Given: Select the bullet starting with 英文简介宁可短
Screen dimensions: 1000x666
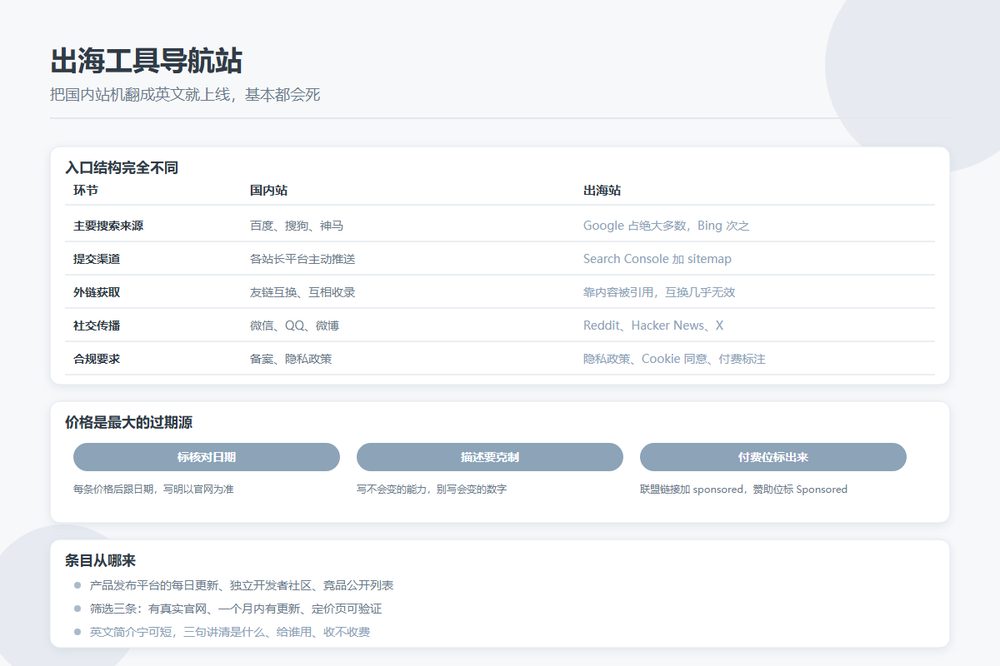Looking at the screenshot, I should 230,632.
